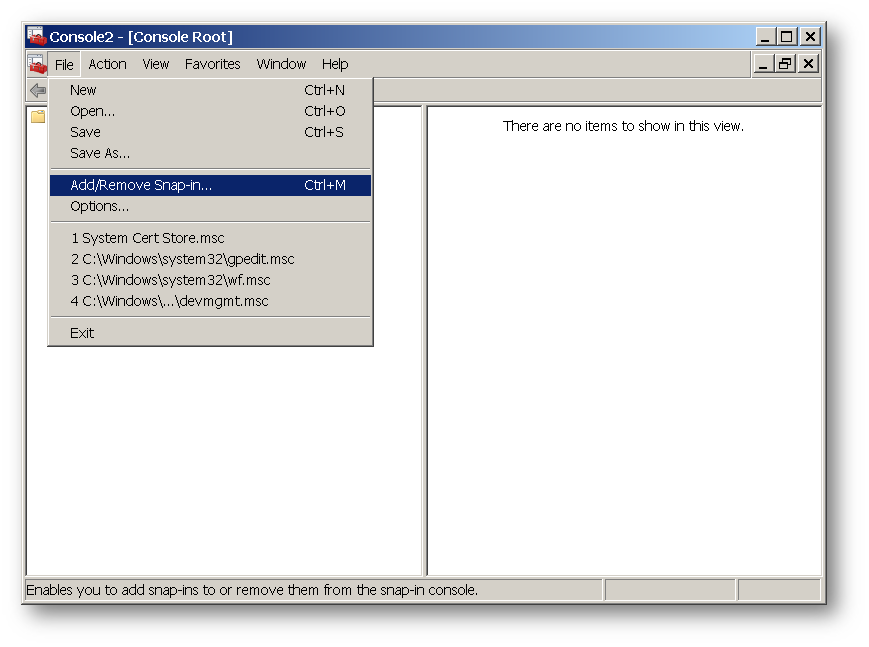Viewport: 869px width, 647px height.
Task: Open recent file devmgmt.msc
Action: pos(169,301)
